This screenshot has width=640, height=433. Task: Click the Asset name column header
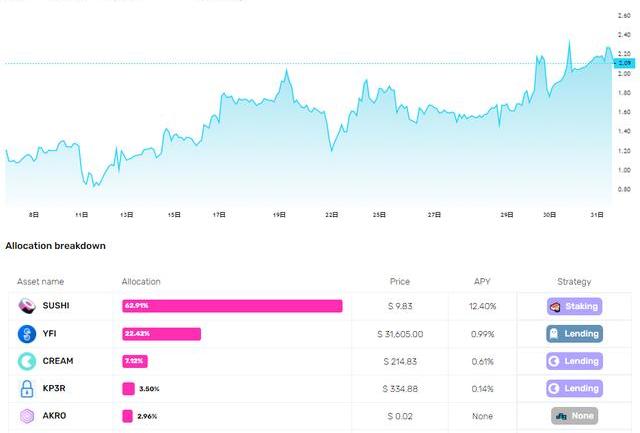pos(40,281)
